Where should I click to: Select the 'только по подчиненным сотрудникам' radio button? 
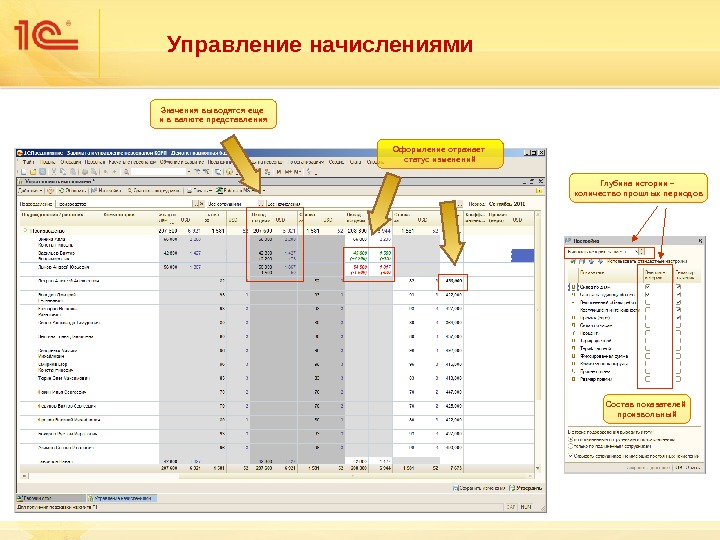[x=571, y=446]
